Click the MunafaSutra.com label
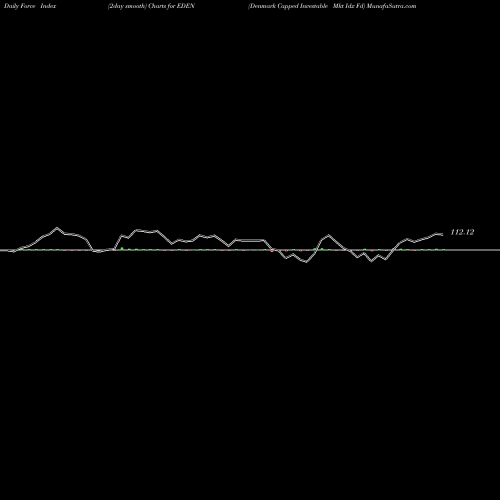500x500 pixels. pyautogui.click(x=391, y=6)
